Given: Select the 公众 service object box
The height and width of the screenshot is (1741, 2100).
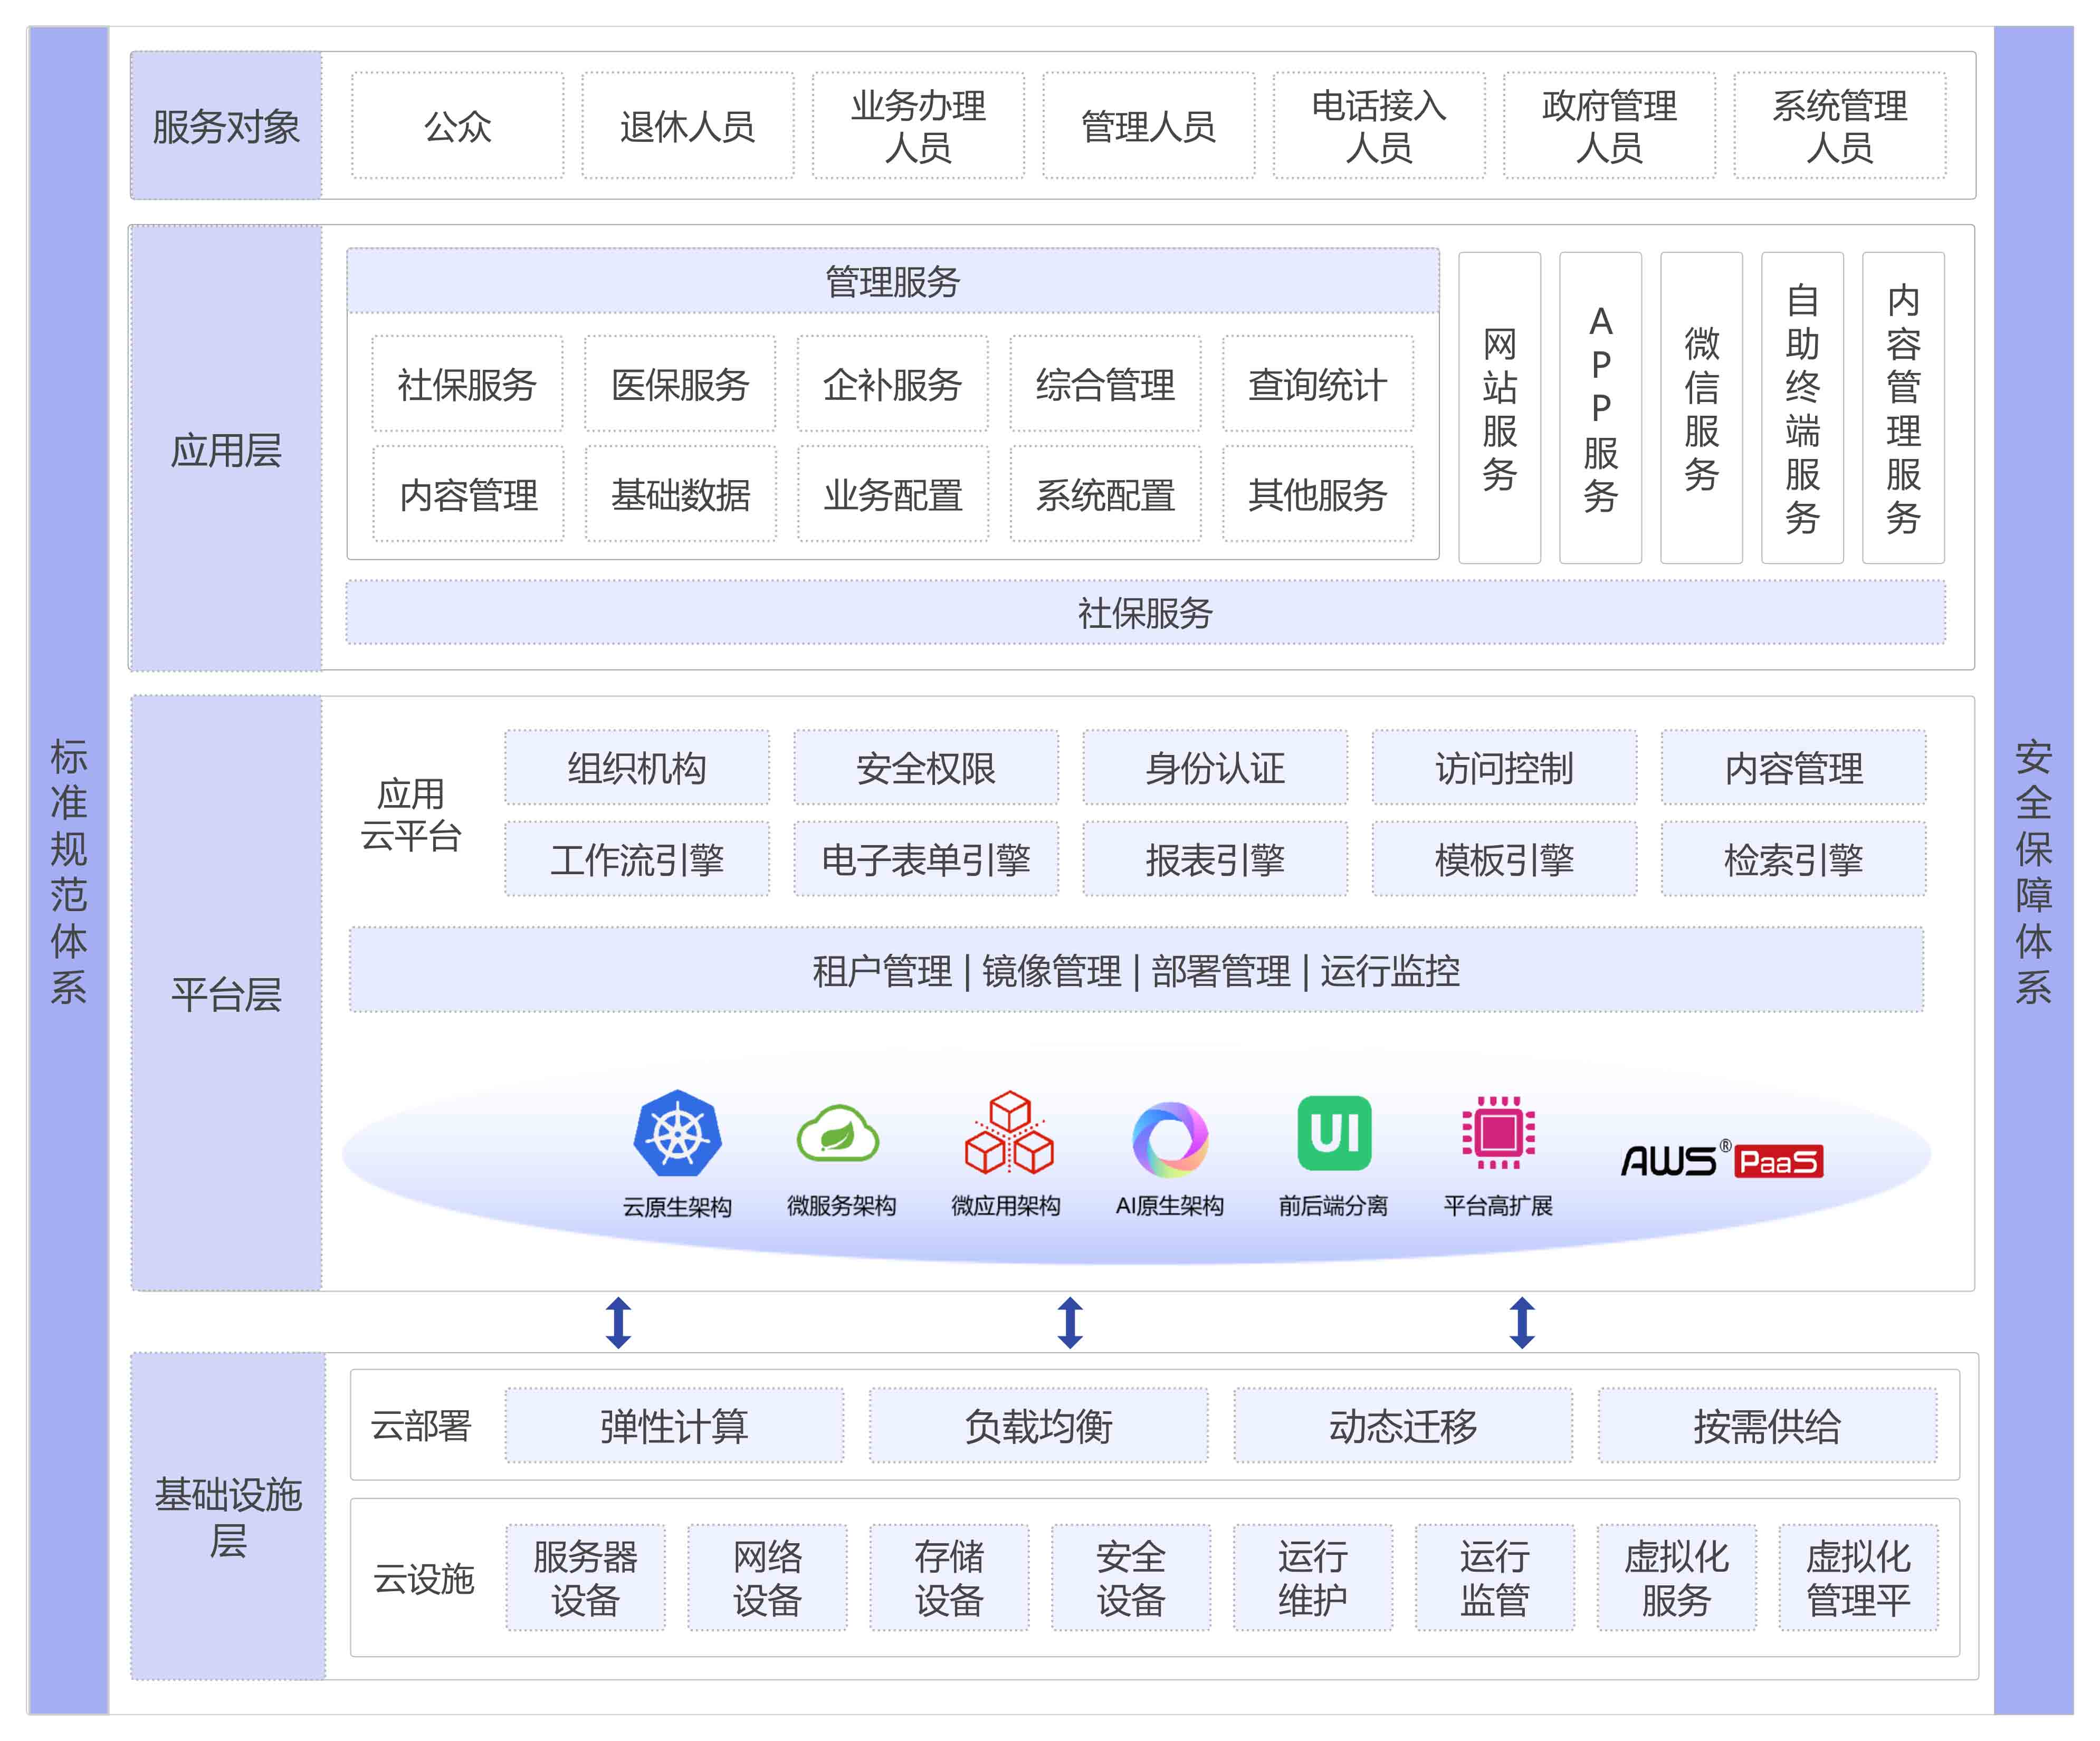Looking at the screenshot, I should [x=458, y=126].
